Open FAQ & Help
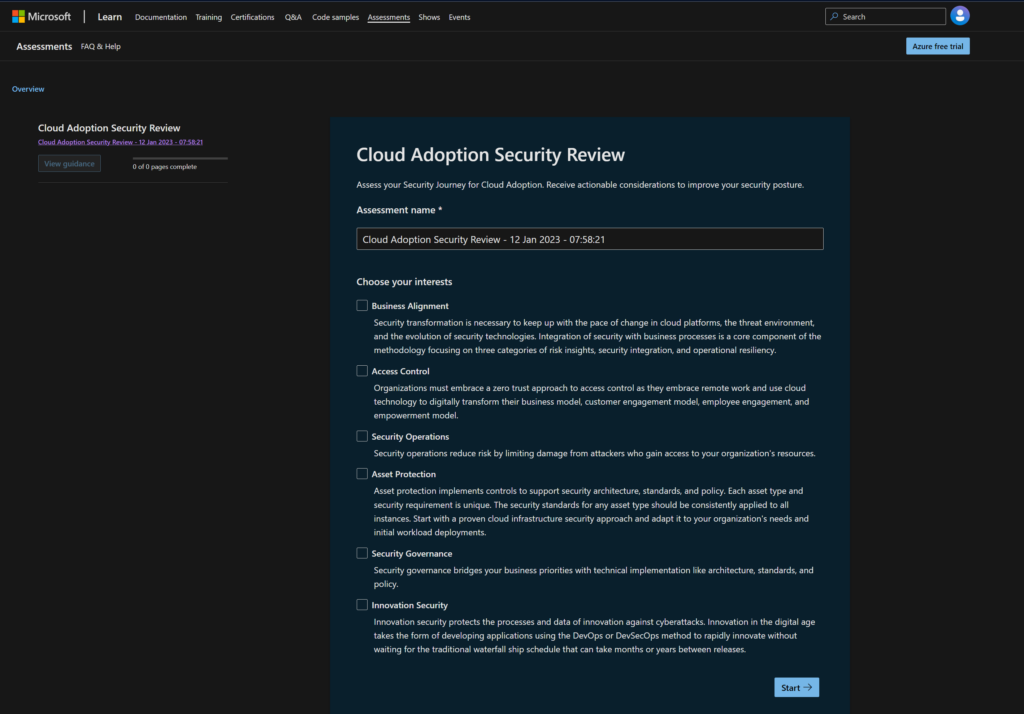Viewport: 1024px width, 714px height. tap(100, 46)
